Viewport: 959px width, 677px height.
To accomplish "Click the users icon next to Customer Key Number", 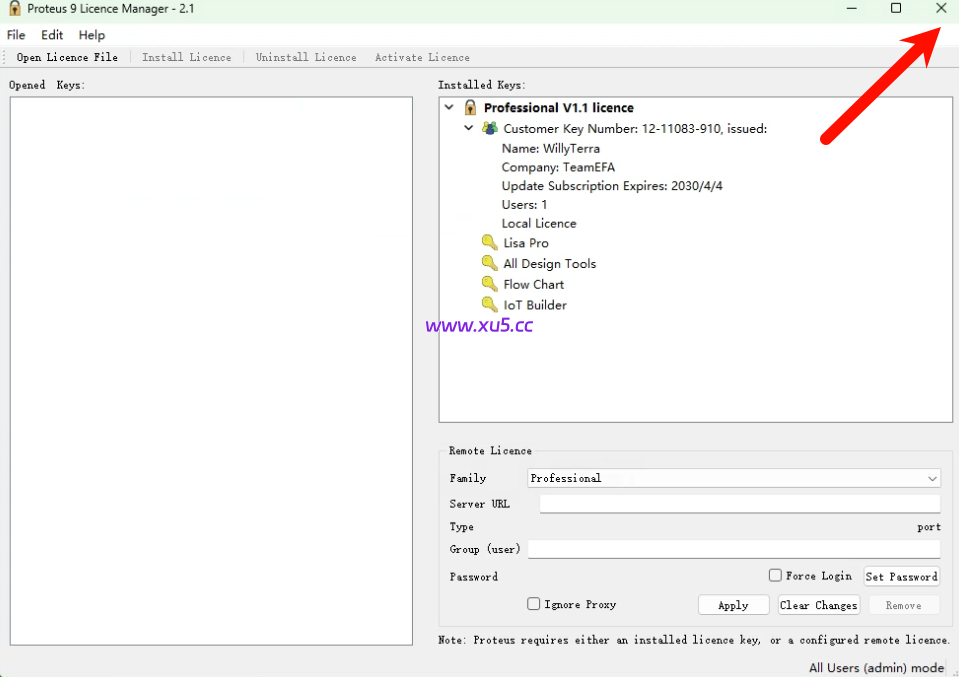I will click(490, 128).
